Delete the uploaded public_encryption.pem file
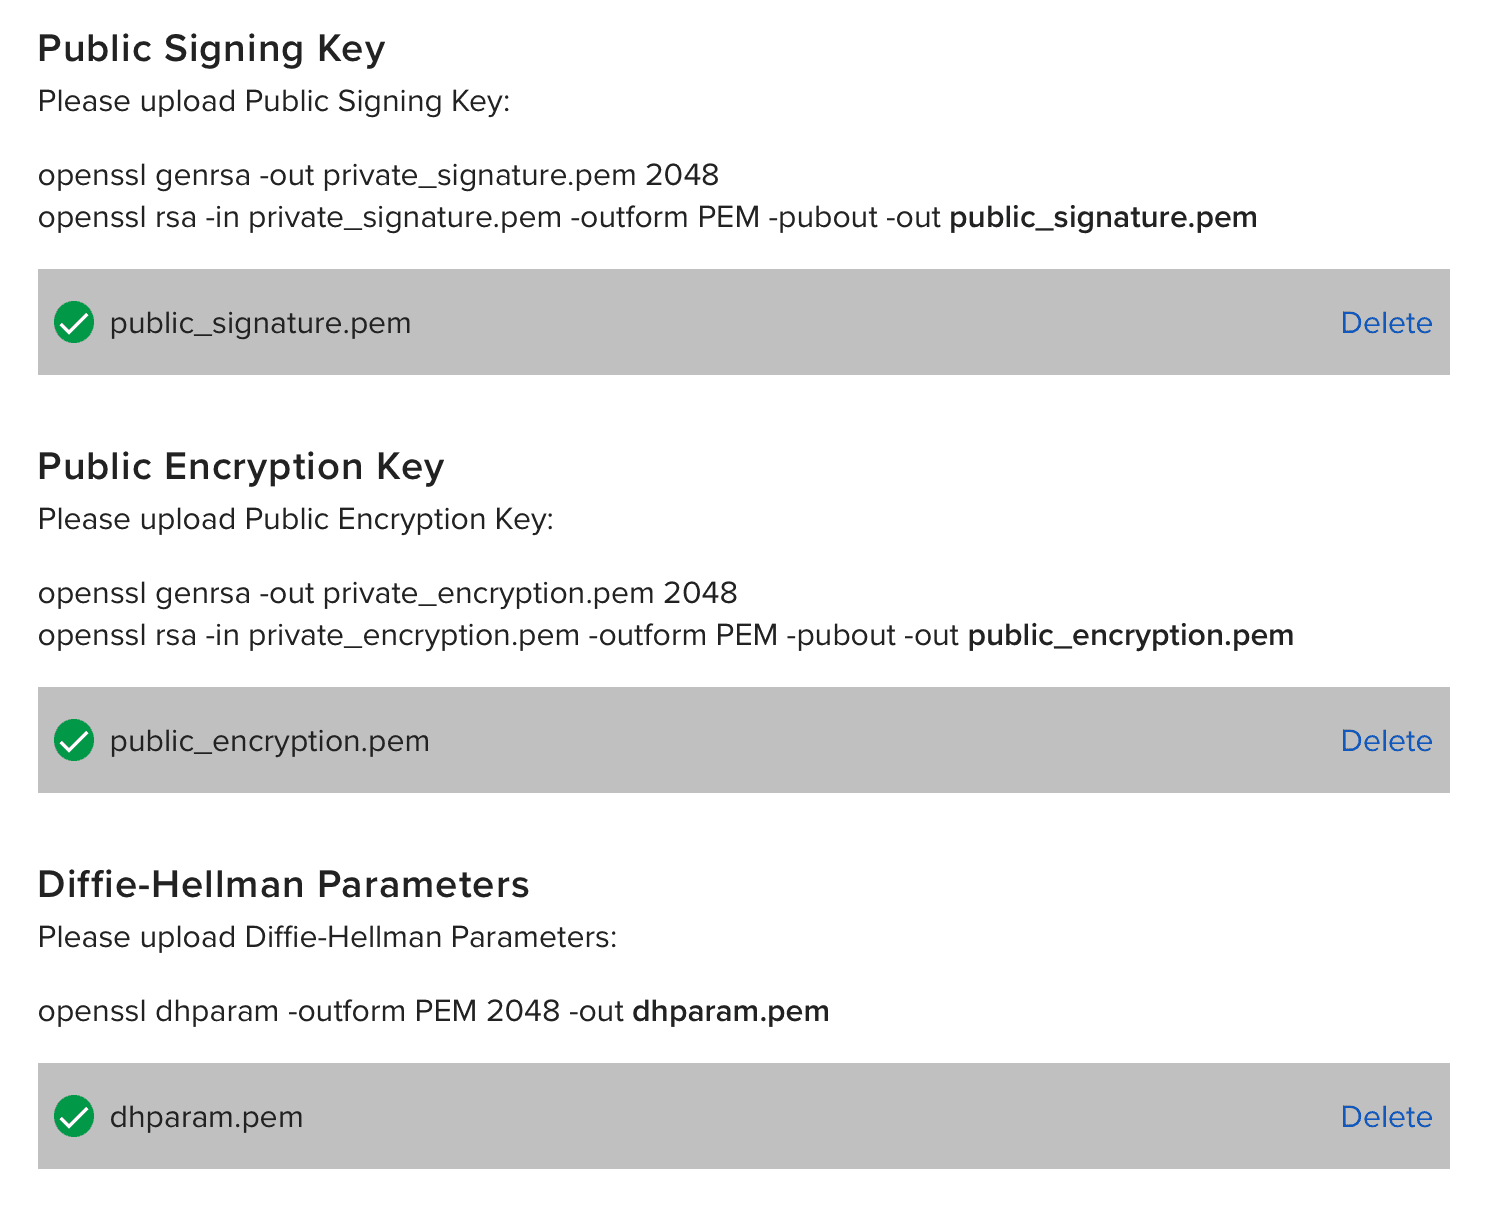This screenshot has width=1492, height=1224. 1385,741
